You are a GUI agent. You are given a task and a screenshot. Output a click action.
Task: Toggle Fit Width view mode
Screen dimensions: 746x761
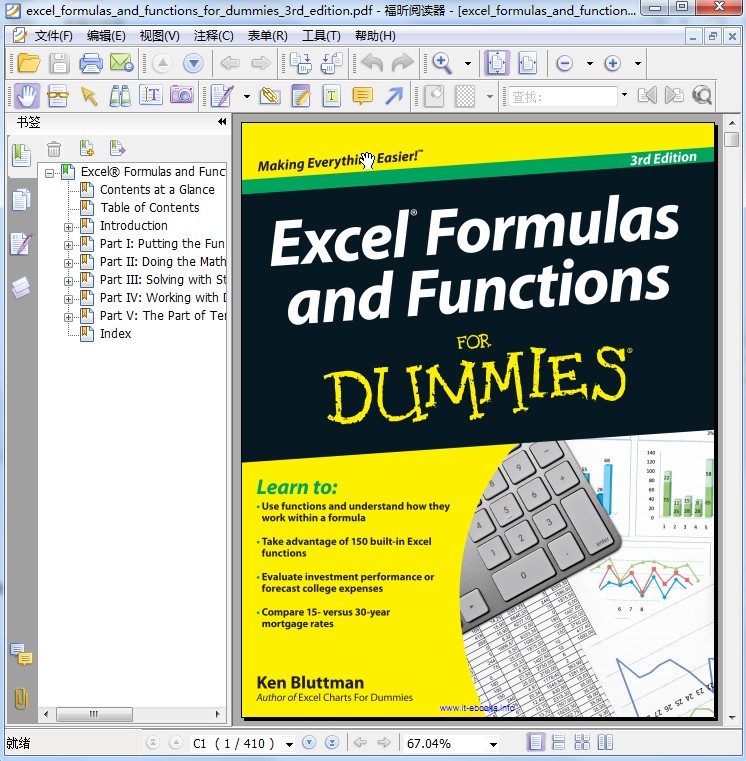pyautogui.click(x=528, y=63)
